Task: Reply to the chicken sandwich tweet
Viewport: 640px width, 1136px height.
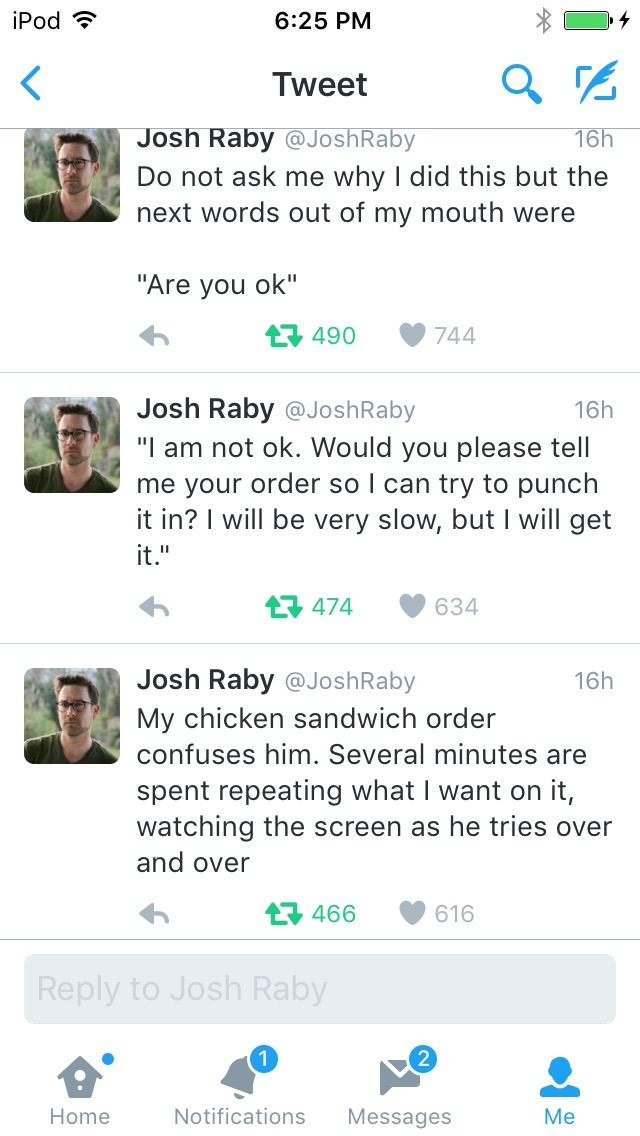Action: pos(154,914)
